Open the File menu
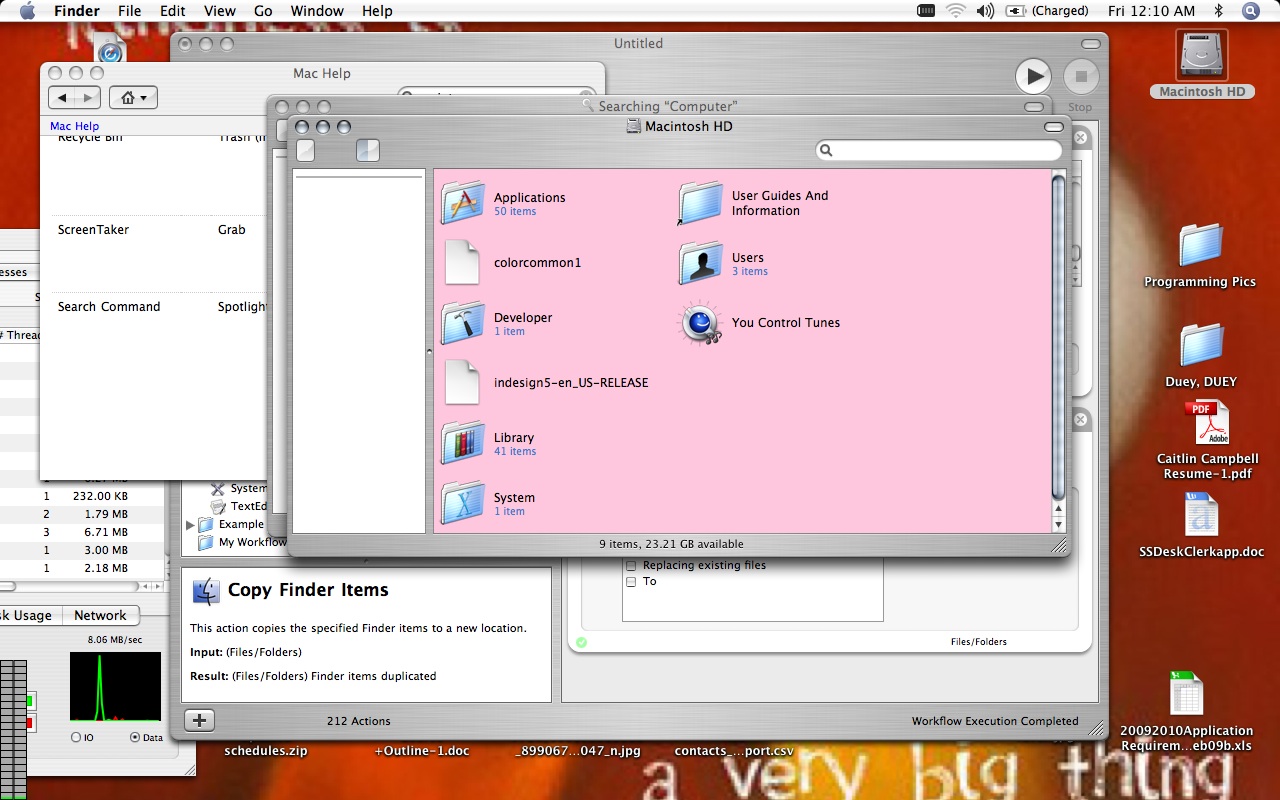 pyautogui.click(x=129, y=11)
